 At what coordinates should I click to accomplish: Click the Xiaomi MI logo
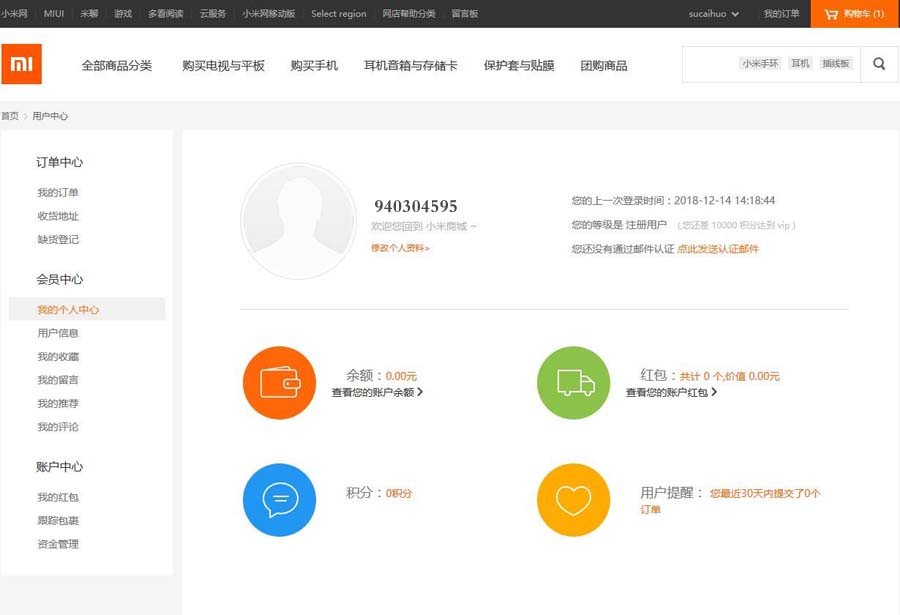pyautogui.click(x=21, y=64)
